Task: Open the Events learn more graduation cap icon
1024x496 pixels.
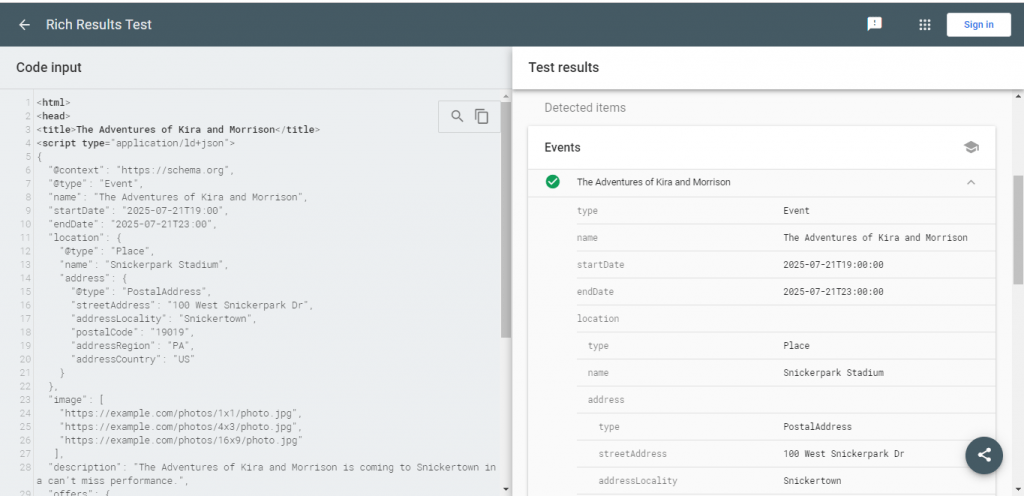Action: pyautogui.click(x=971, y=147)
